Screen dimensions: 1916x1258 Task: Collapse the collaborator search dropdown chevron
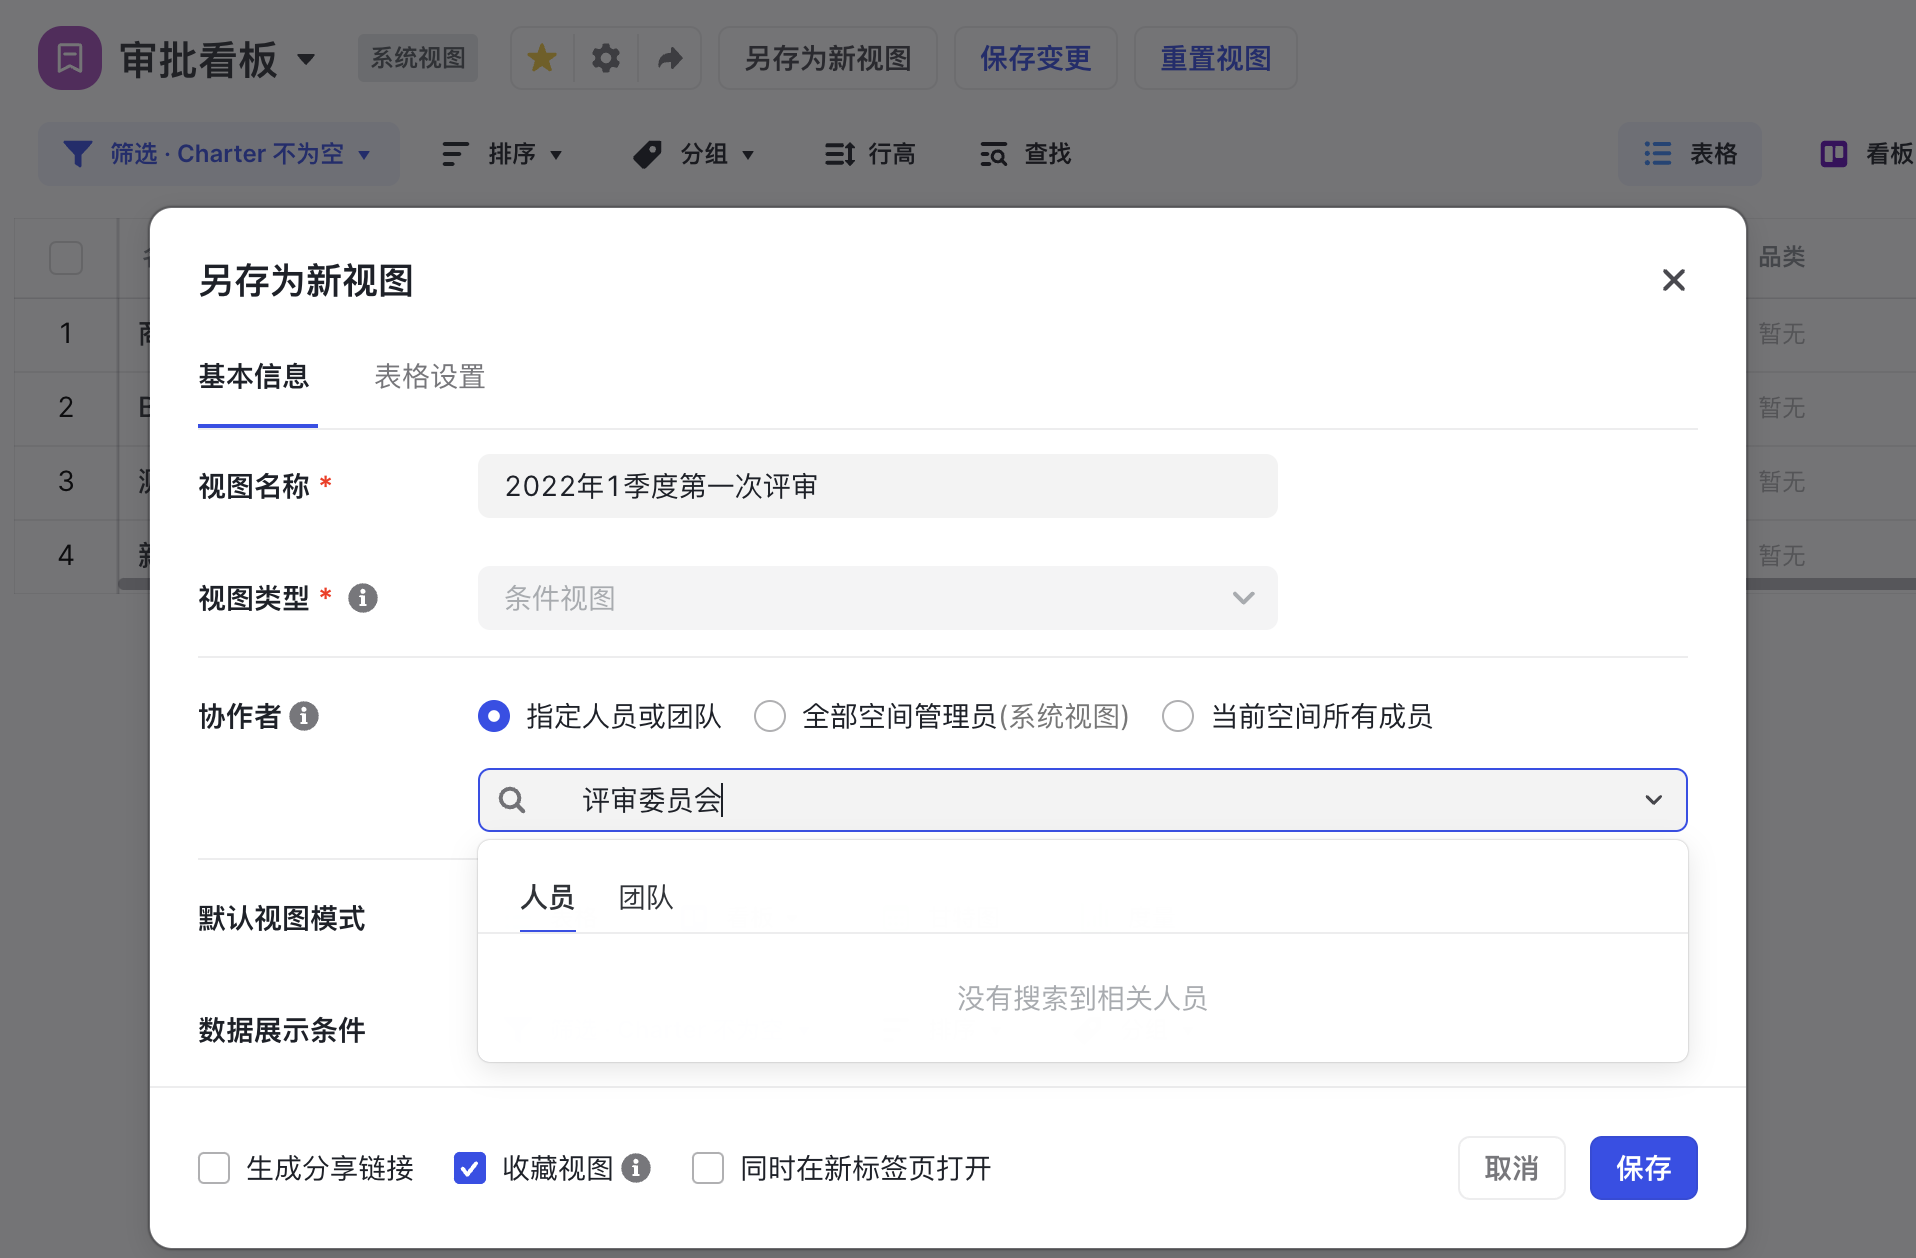(1653, 800)
